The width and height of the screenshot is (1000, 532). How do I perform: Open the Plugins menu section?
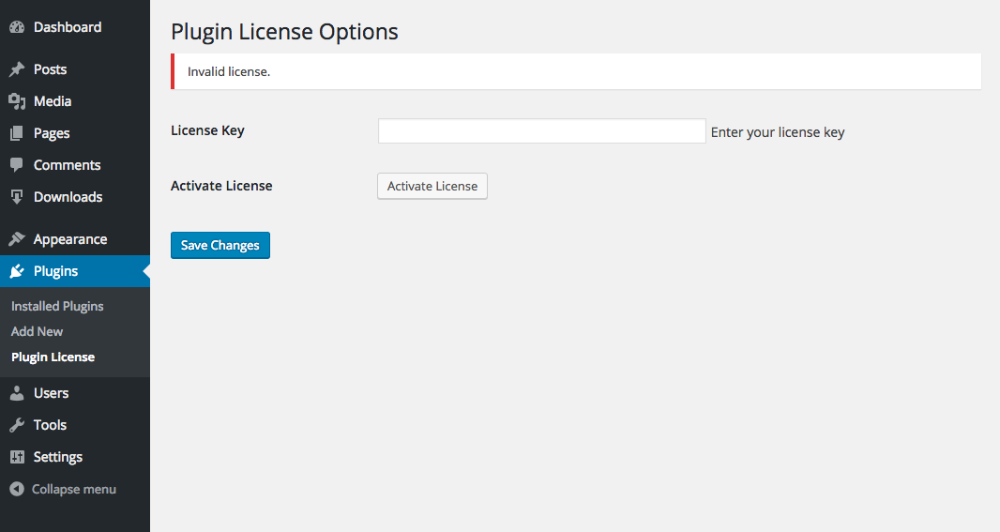pos(56,272)
